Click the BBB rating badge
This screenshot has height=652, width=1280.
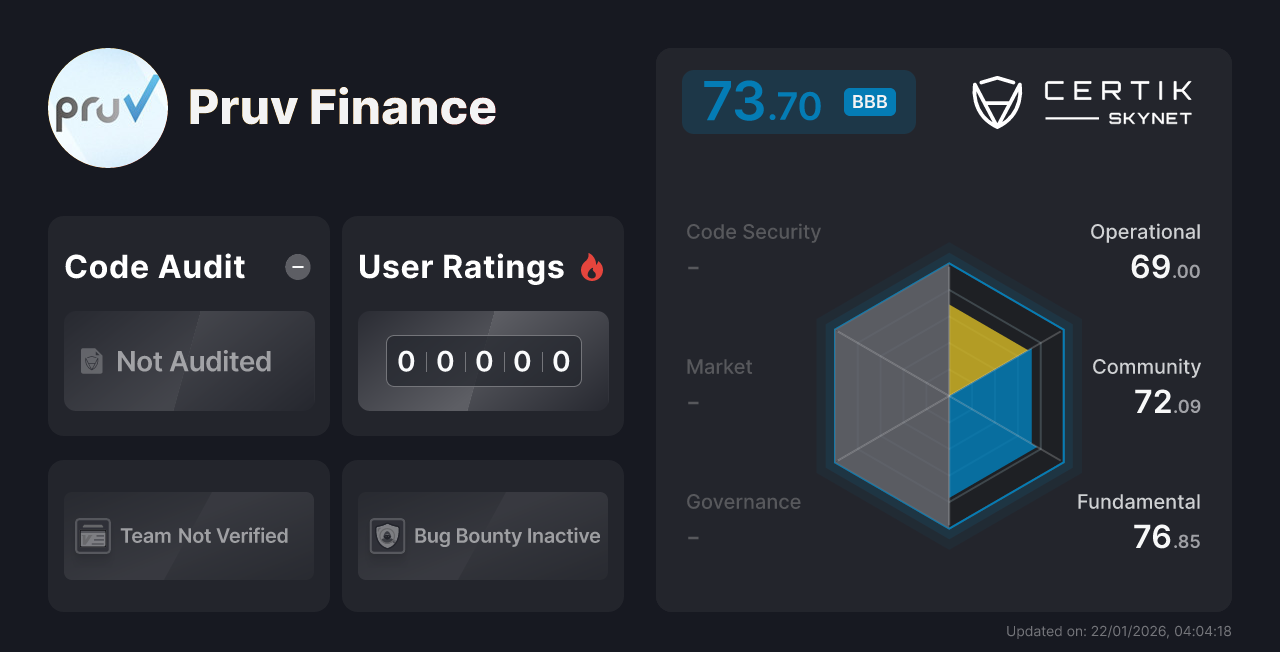(x=868, y=101)
